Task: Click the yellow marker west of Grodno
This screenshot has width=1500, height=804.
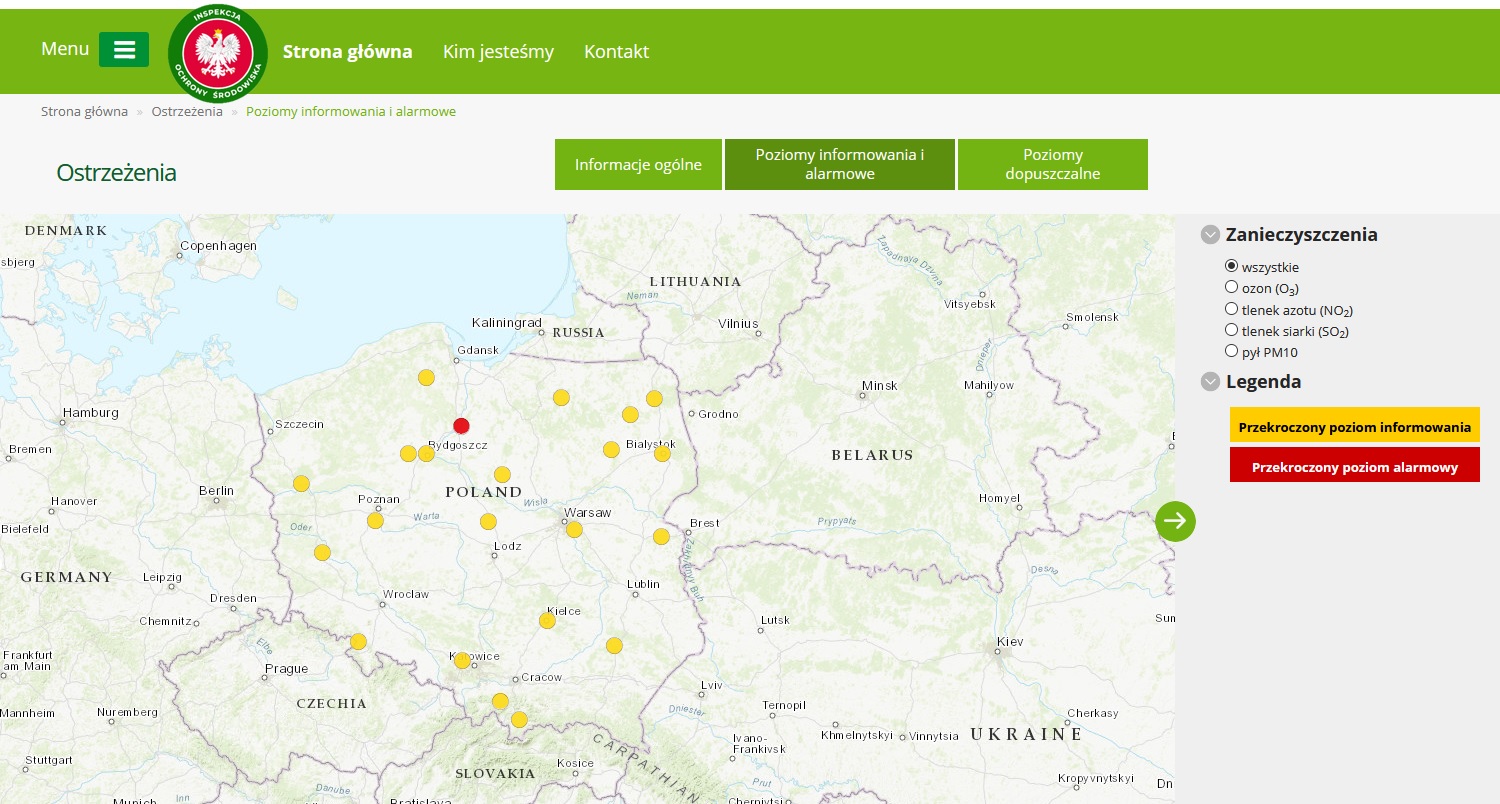Action: [x=654, y=398]
